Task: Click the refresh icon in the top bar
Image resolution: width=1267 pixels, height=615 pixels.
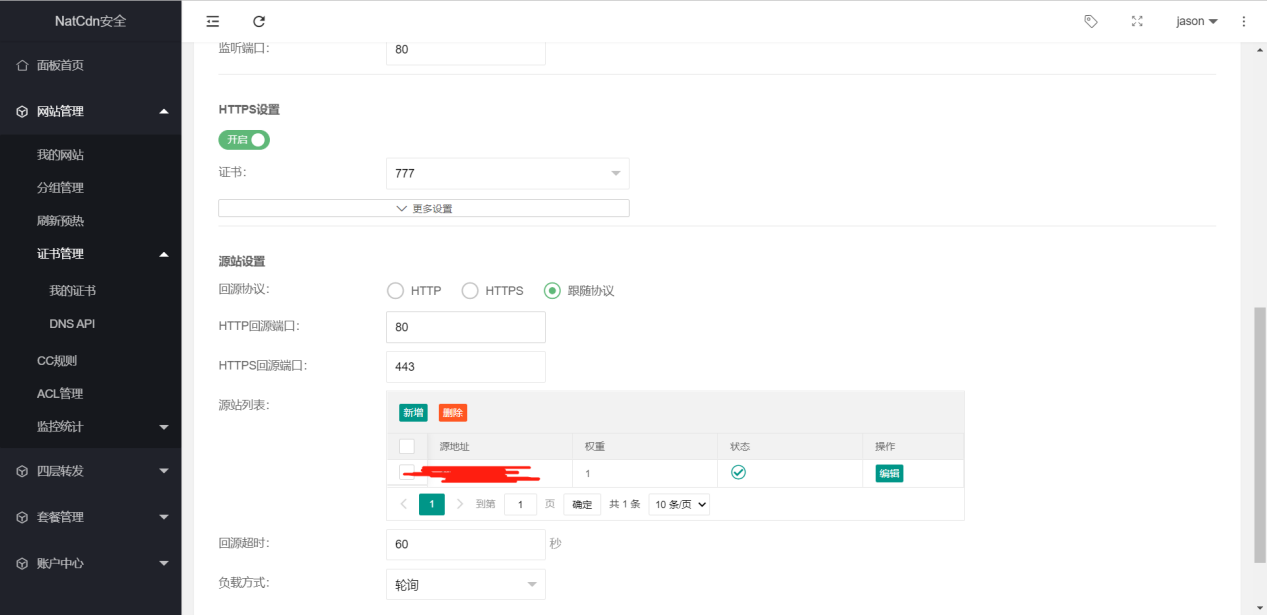Action: (259, 21)
